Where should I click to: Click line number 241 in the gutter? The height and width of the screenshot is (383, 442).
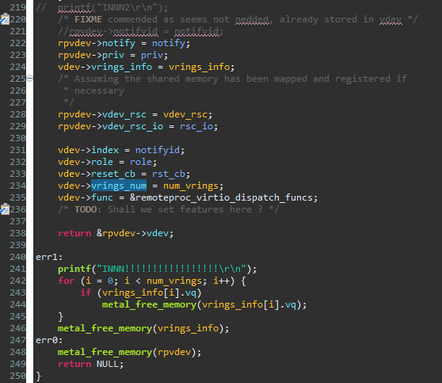tap(18, 269)
